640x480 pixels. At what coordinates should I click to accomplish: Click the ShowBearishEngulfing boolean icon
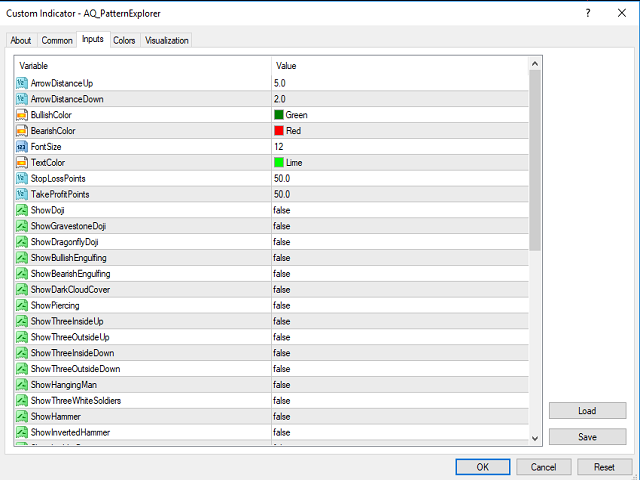click(x=22, y=274)
